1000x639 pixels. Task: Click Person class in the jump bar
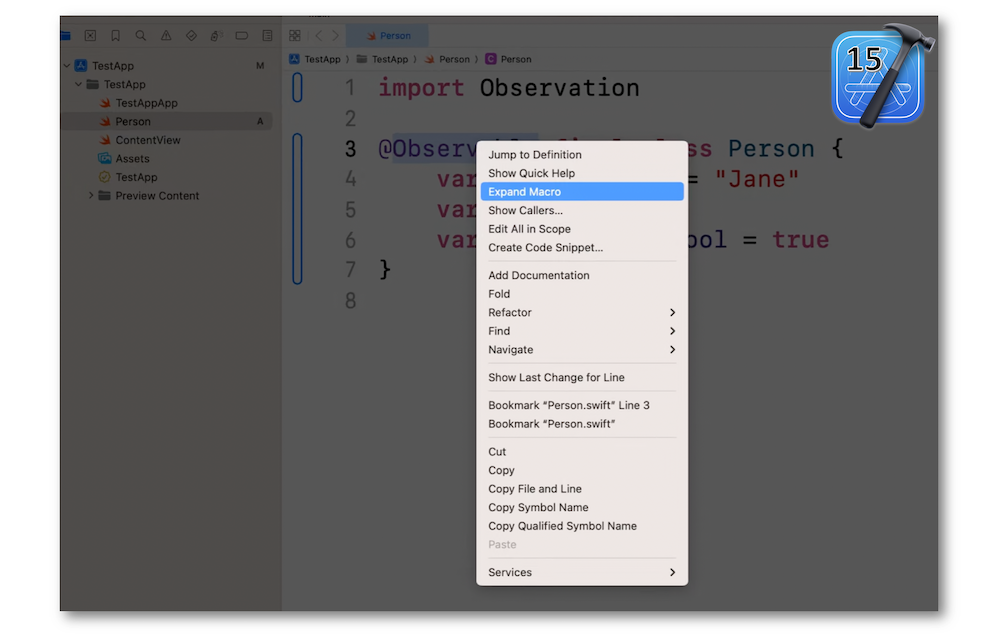[x=508, y=59]
